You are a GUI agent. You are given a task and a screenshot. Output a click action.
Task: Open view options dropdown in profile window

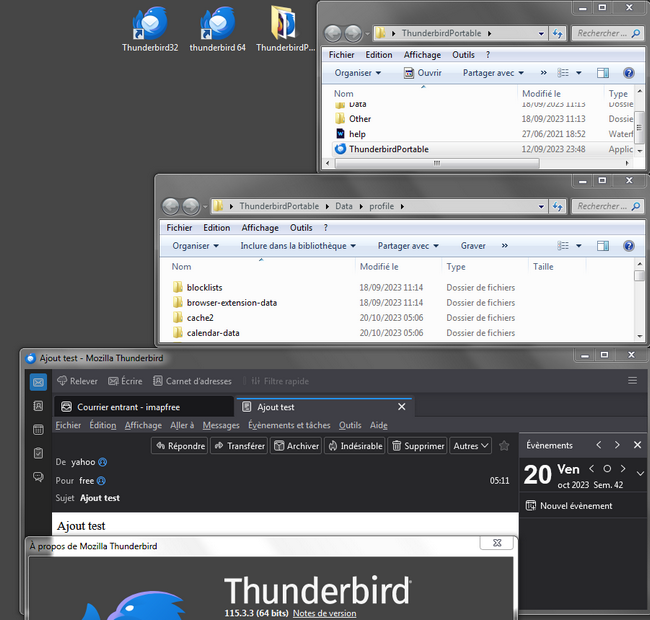(579, 246)
